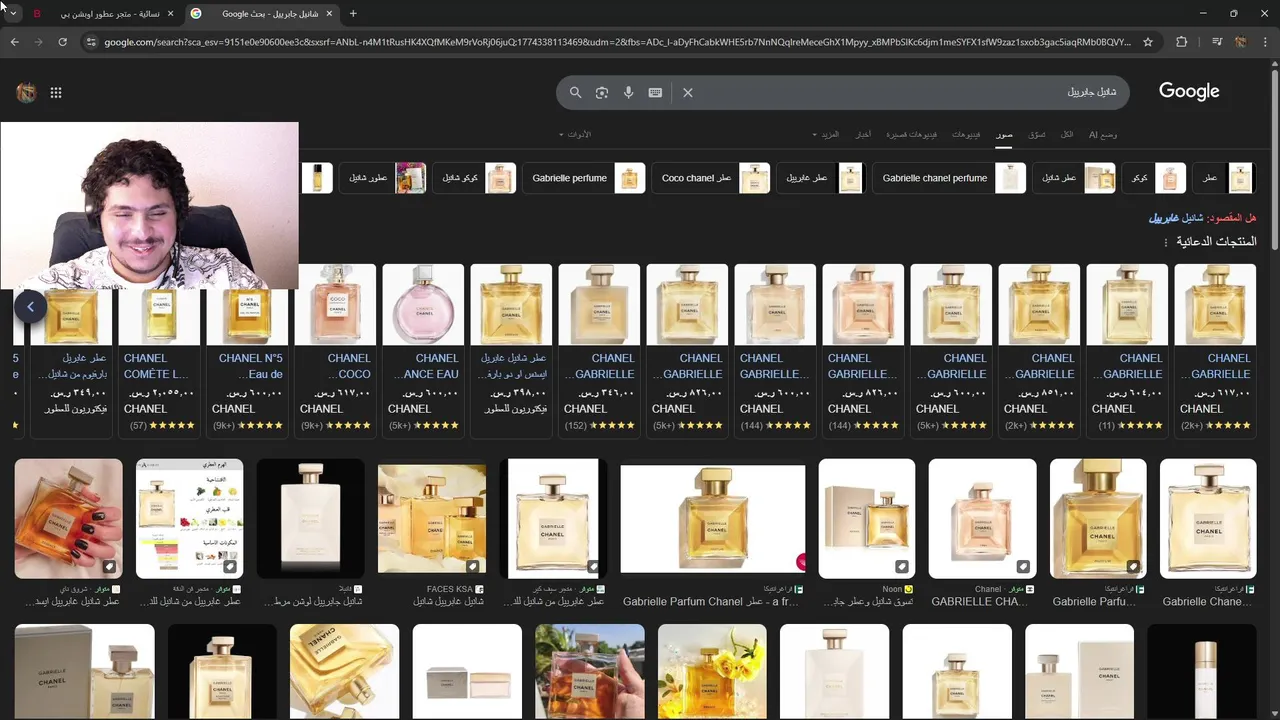Select the 'Coco chanel عطر' suggestion chip
This screenshot has width=1280, height=720.
click(711, 178)
